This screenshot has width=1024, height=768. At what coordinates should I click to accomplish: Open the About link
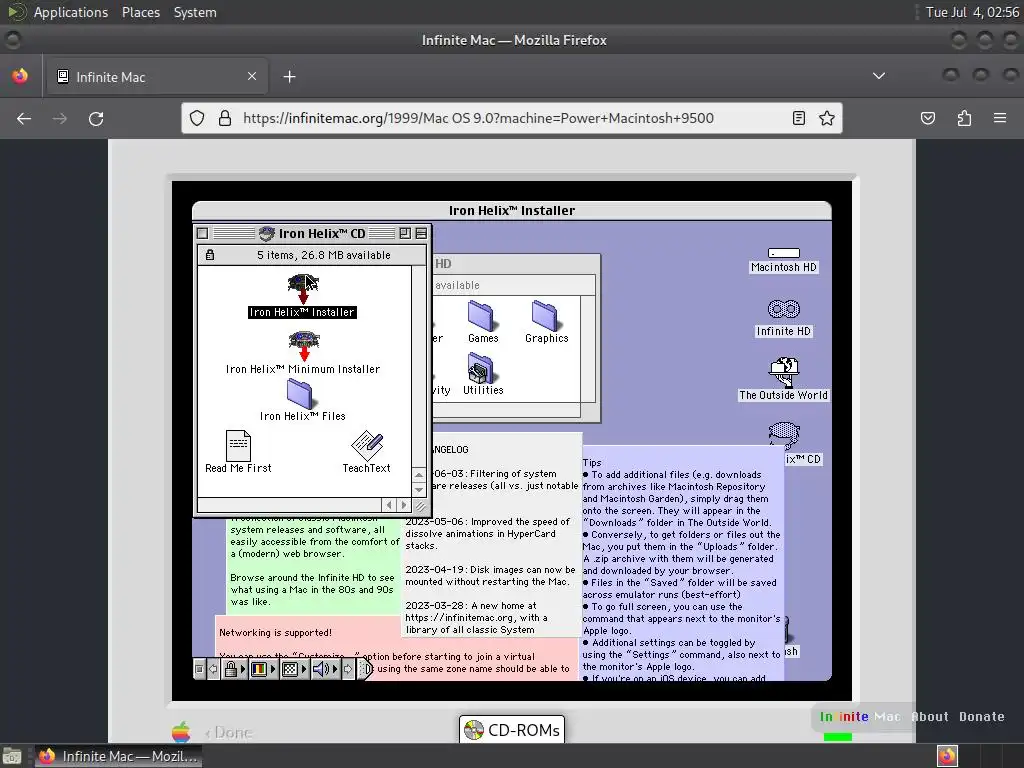(x=930, y=716)
